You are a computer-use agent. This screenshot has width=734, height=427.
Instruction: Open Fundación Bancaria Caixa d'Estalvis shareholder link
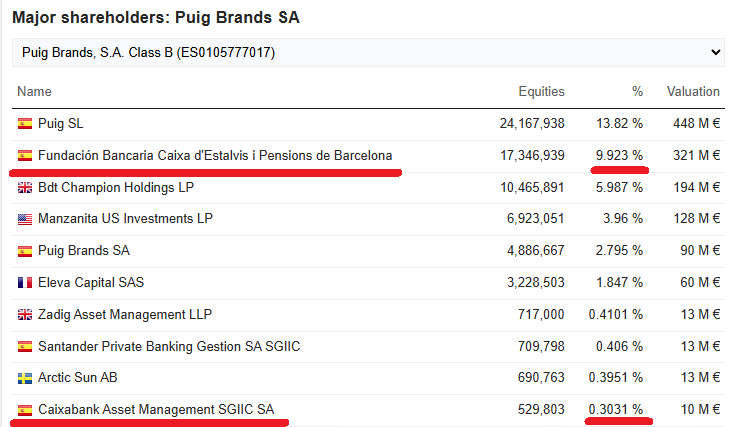(215, 155)
